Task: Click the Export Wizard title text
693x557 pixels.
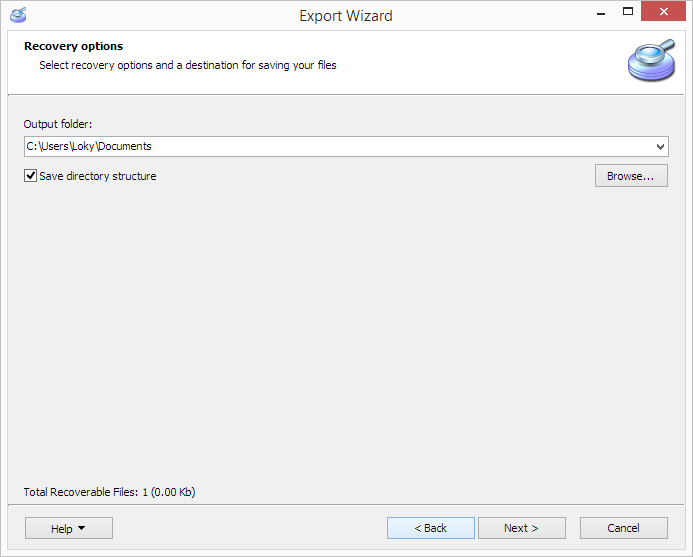Action: click(x=346, y=16)
